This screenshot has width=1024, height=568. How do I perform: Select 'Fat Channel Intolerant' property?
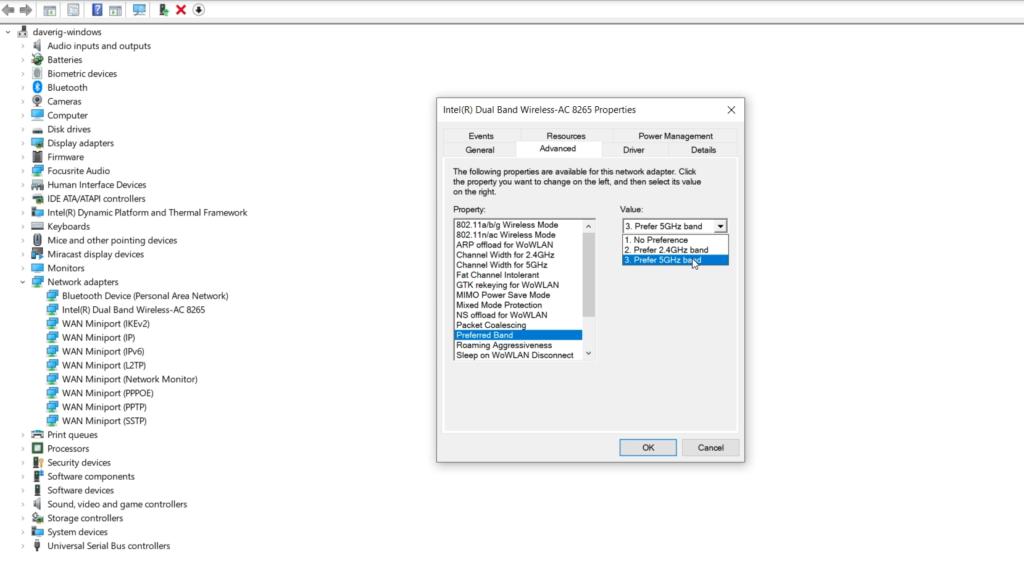point(518,275)
